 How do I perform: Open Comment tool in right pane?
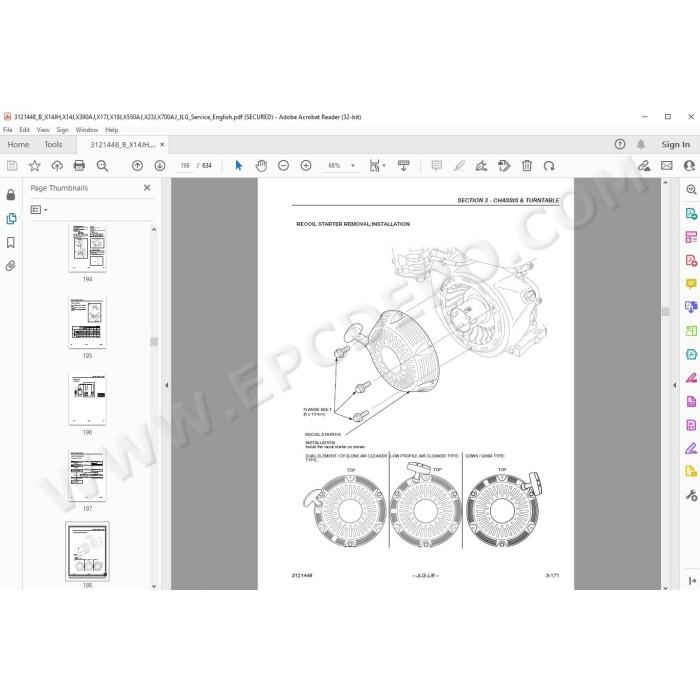691,283
